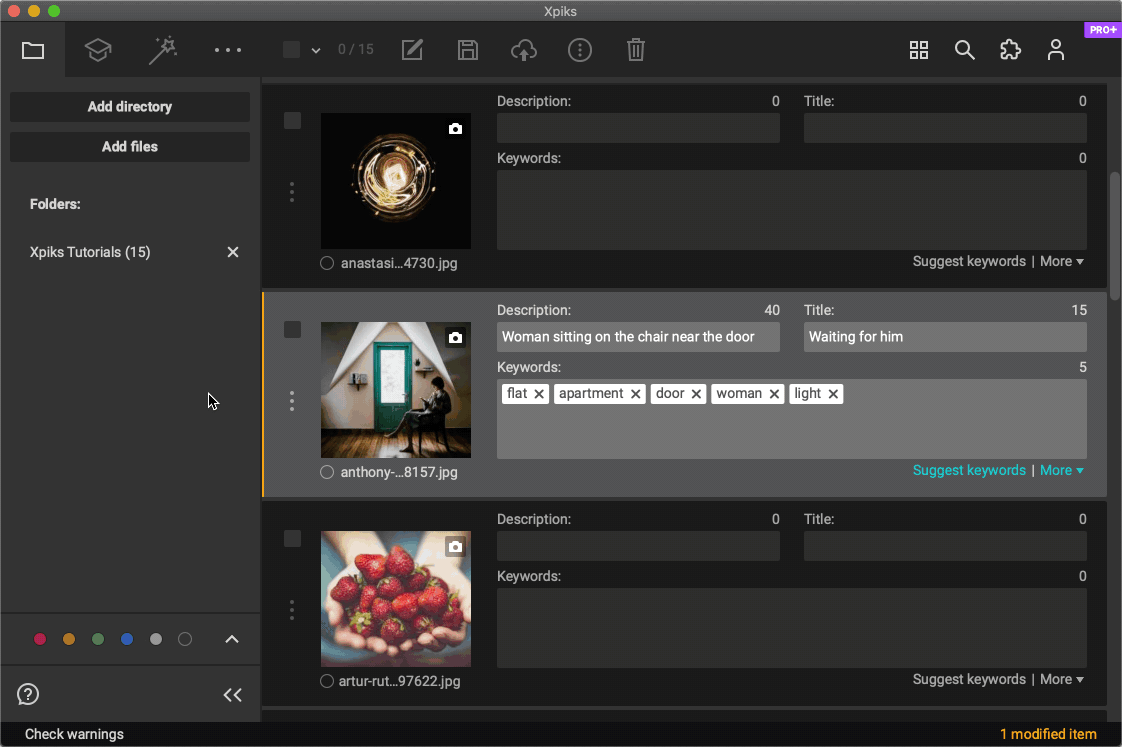Collapse the color labels panel chevron
1122x747 pixels.
[x=232, y=639]
